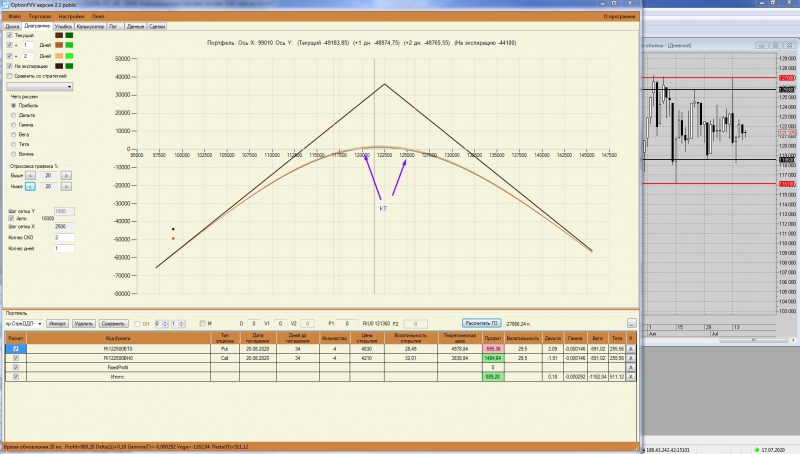Increase the 'Выше' graph percentage with right arrow
This screenshot has width=800, height=454.
pos(66,175)
